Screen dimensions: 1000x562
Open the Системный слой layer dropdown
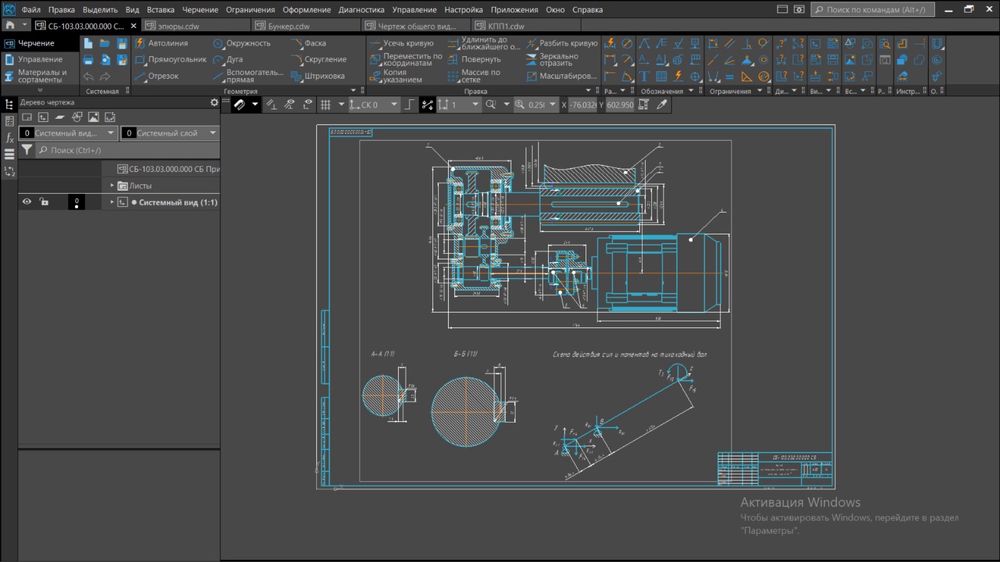coord(213,133)
